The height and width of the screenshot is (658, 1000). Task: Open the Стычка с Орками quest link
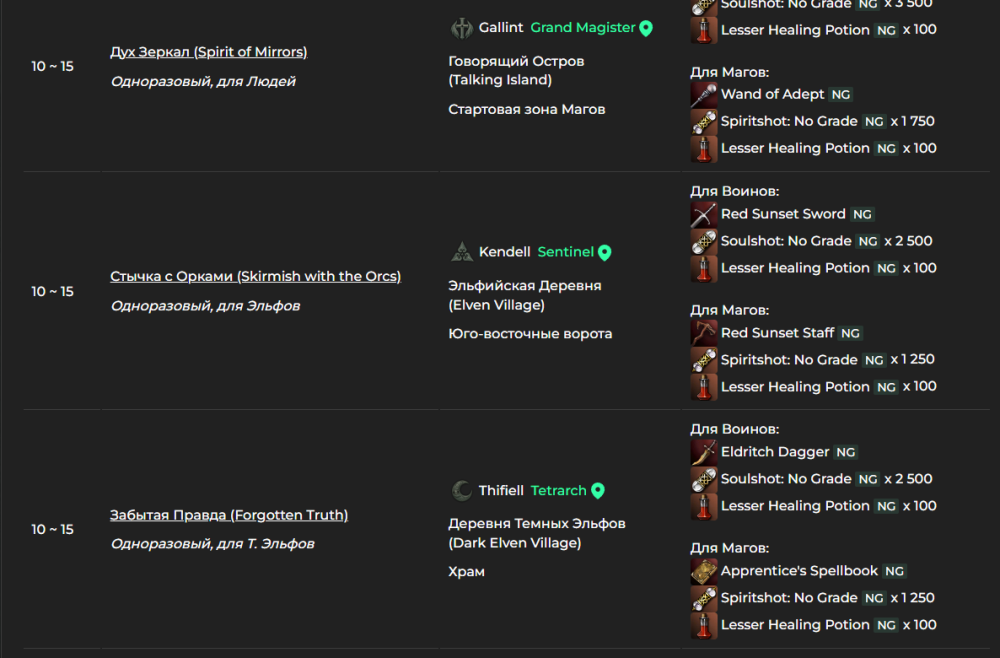point(255,276)
